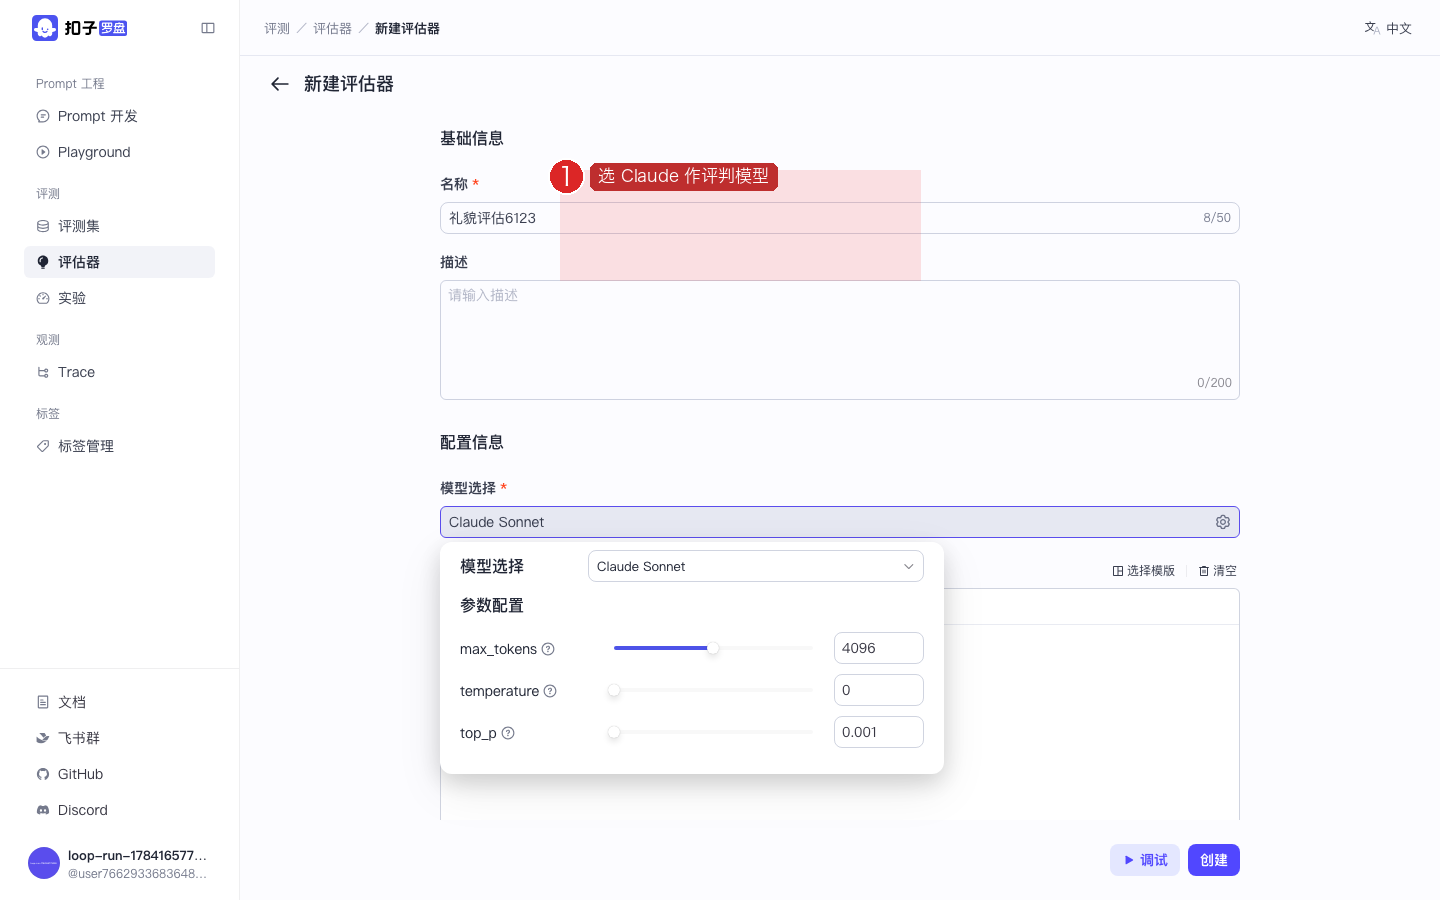Open model settings via gear icon
Viewport: 1440px width, 900px height.
(1223, 522)
